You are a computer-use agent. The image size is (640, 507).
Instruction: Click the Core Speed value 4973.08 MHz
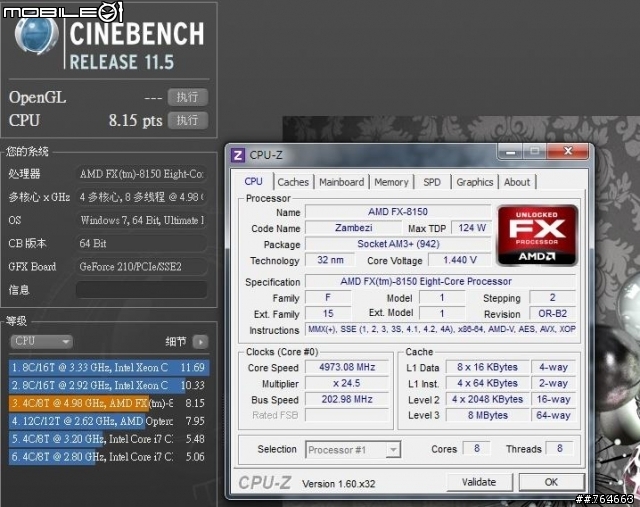(347, 367)
